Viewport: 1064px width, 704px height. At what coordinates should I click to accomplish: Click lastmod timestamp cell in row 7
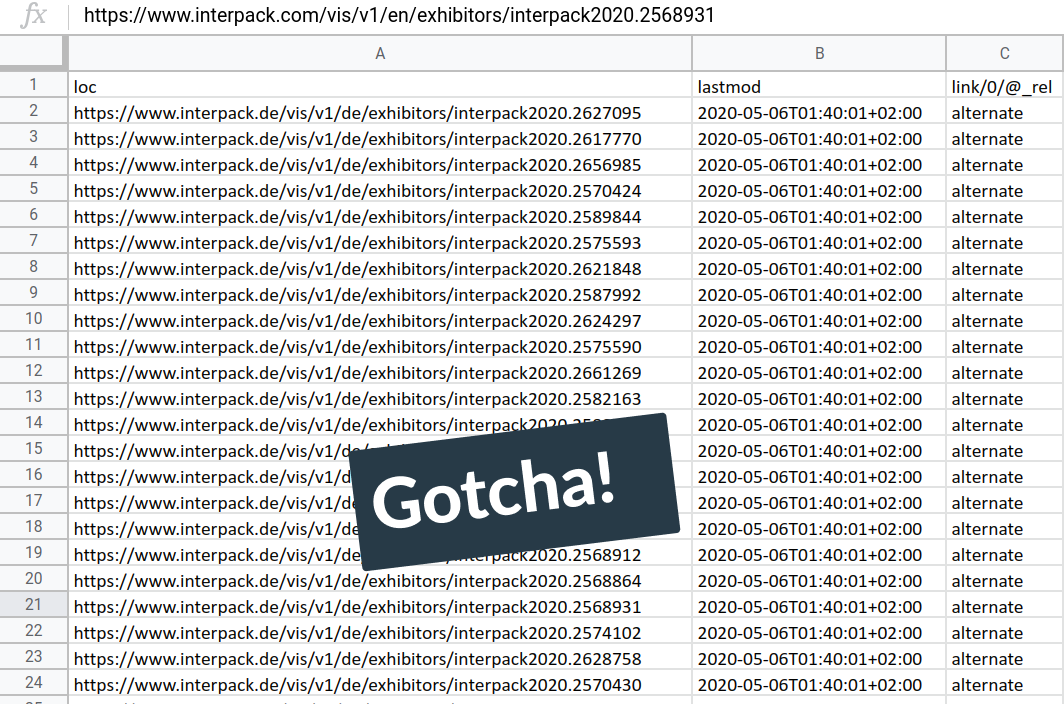819,243
